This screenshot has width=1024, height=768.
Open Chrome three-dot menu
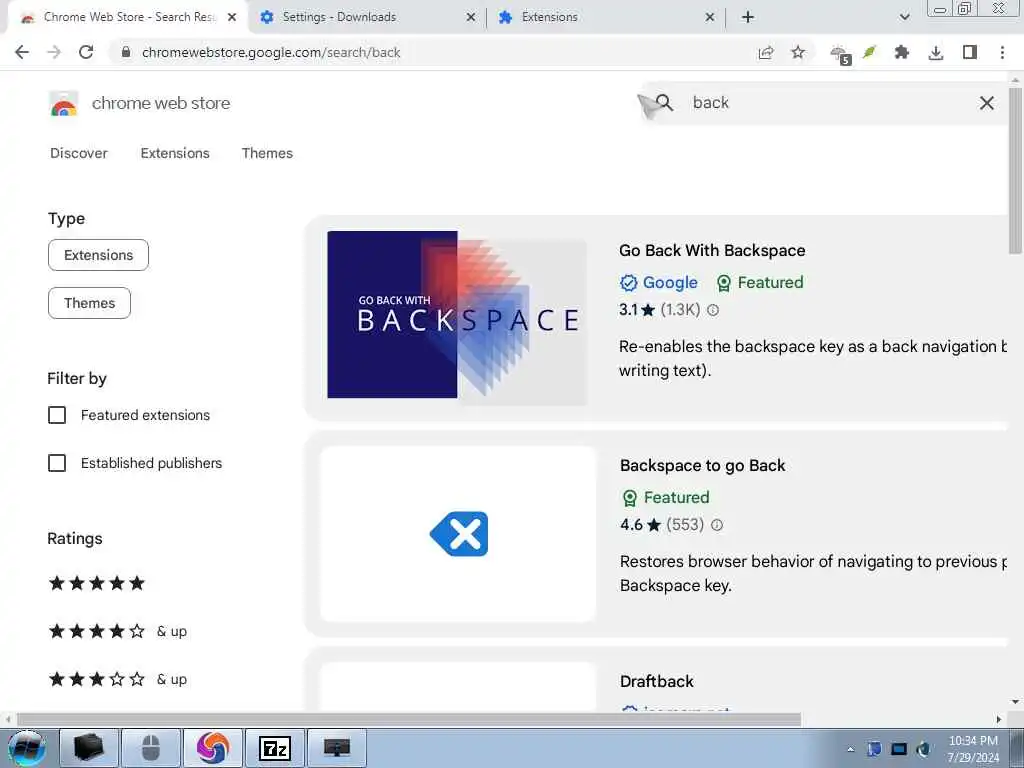click(1002, 52)
